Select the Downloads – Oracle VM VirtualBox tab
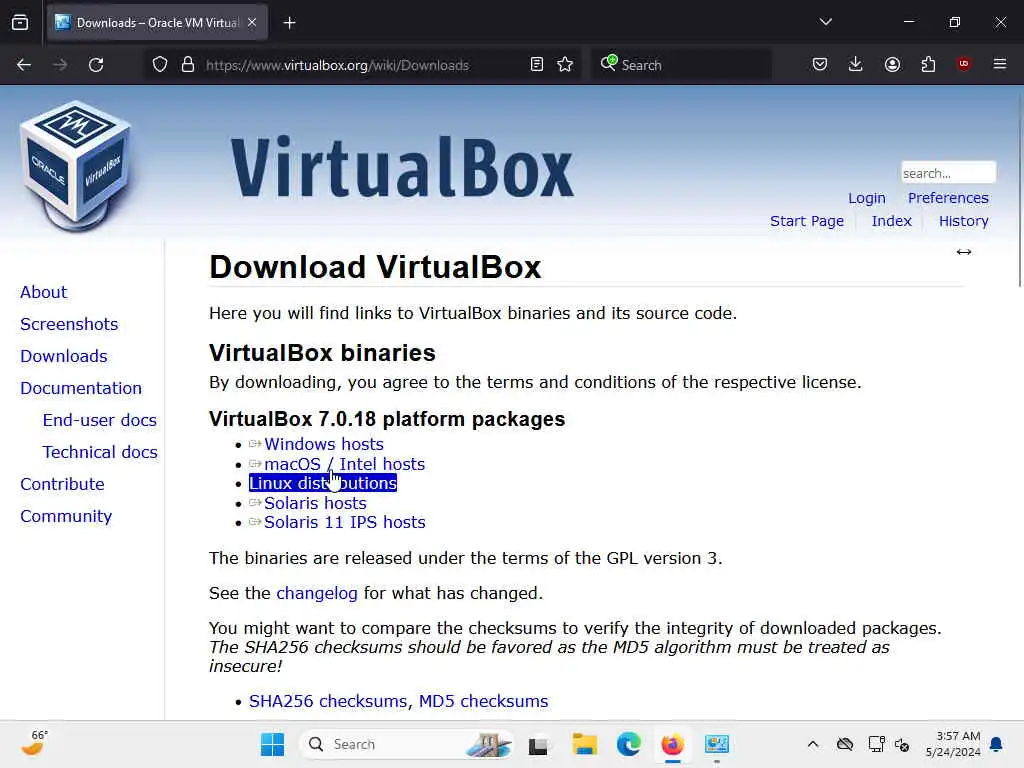Viewport: 1024px width, 768px height. tap(157, 23)
